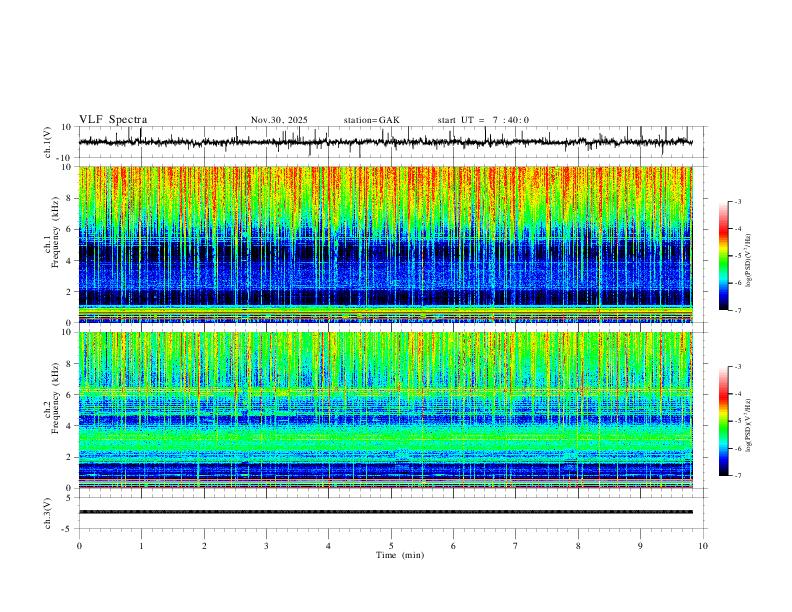Image resolution: width=792 pixels, height=612 pixels.
Task: Click the "ch.3(V)" axis label
Action: (48, 513)
